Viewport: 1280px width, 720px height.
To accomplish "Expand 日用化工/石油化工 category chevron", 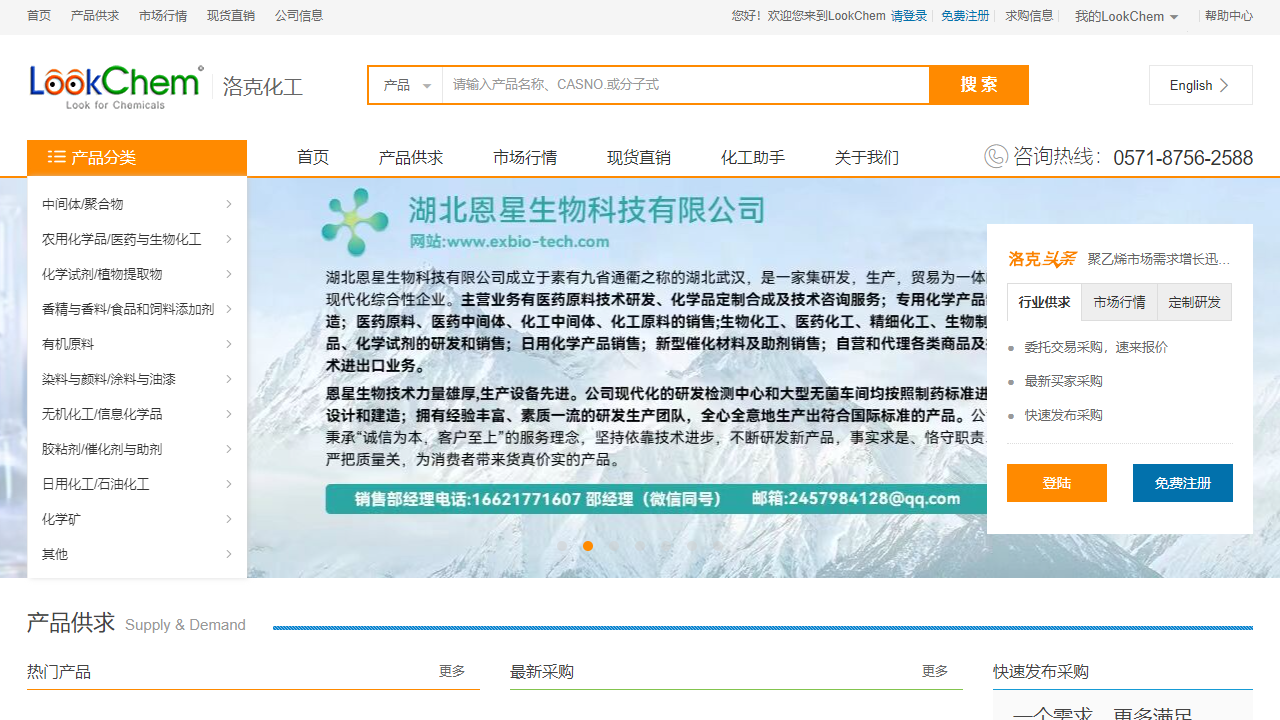I will 229,484.
